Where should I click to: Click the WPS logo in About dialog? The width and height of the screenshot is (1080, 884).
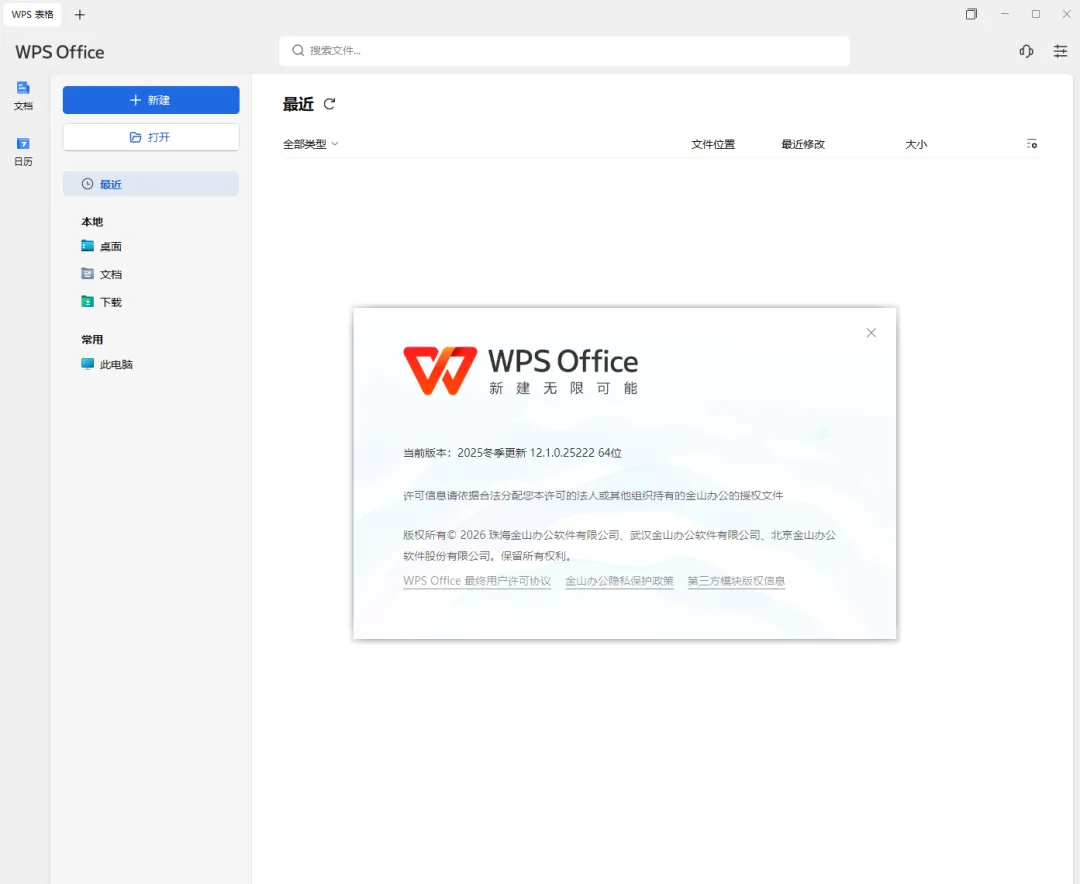point(439,370)
